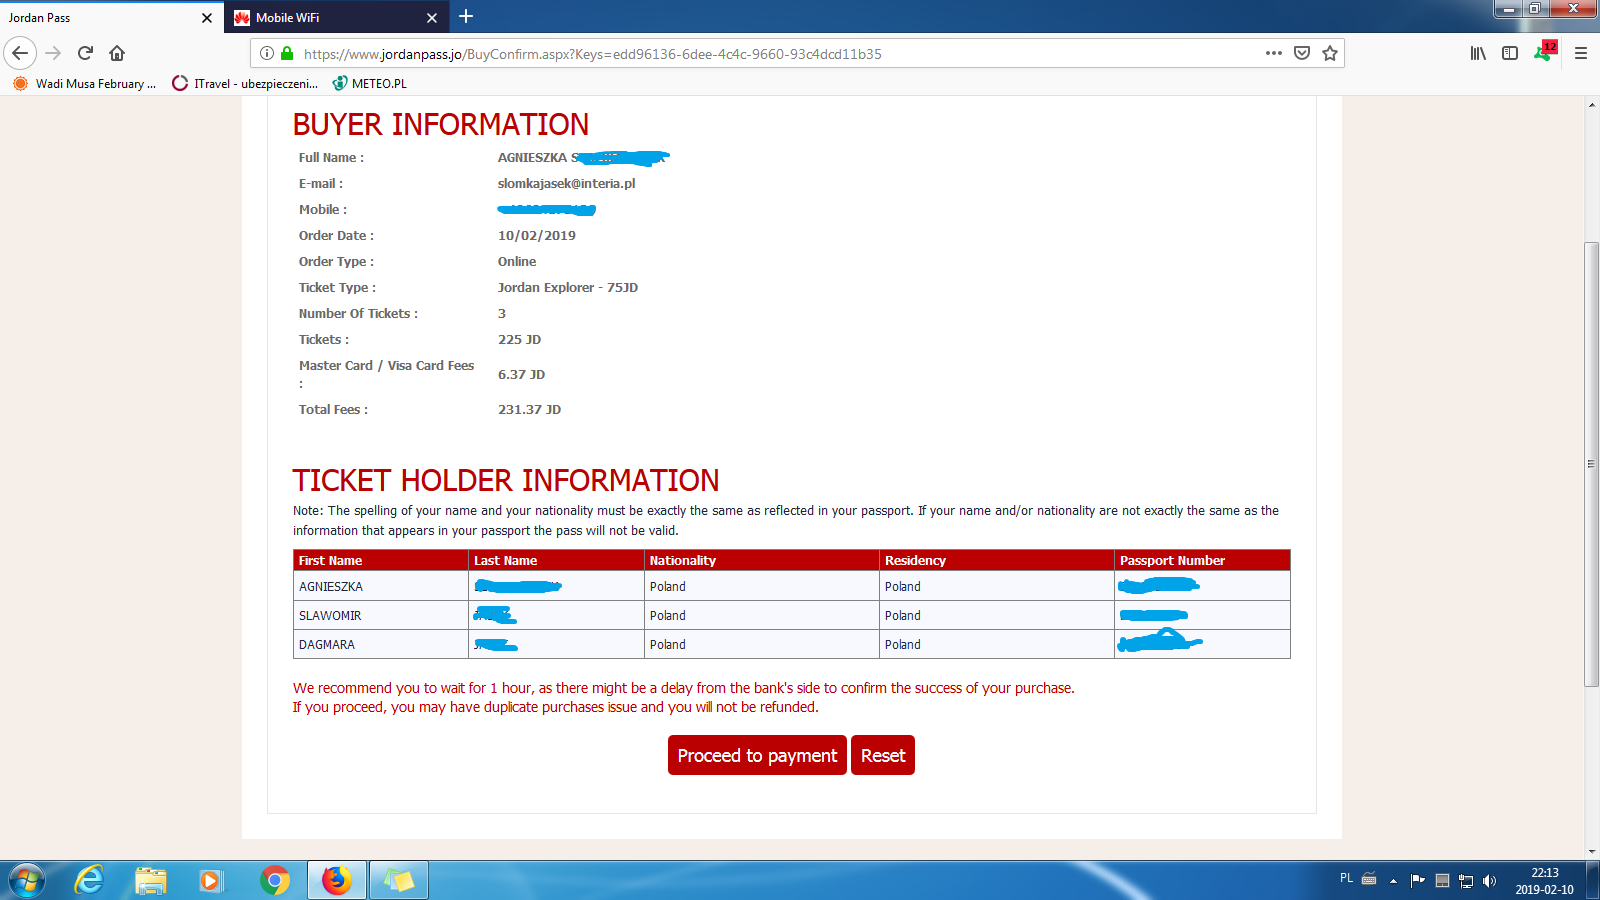
Task: Go to the Firefox home page
Action: [117, 53]
